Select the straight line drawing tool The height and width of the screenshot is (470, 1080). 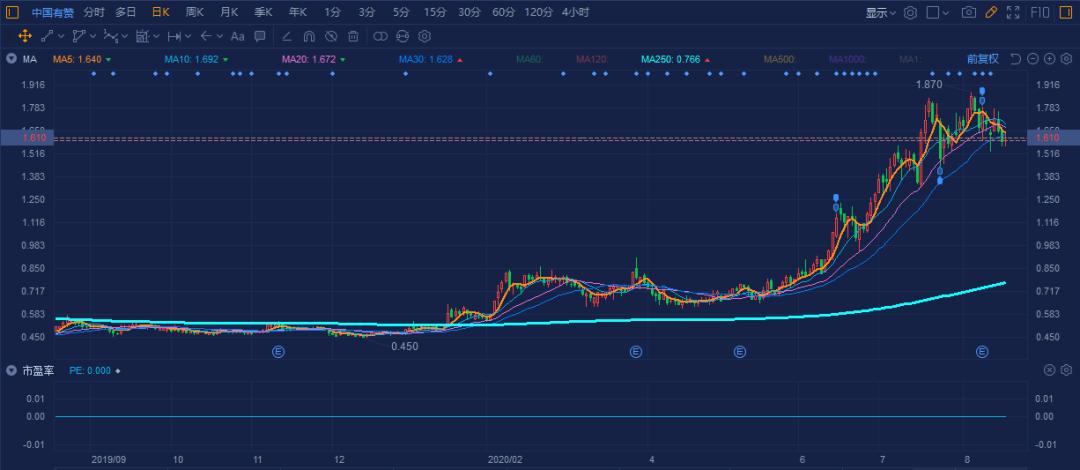48,36
